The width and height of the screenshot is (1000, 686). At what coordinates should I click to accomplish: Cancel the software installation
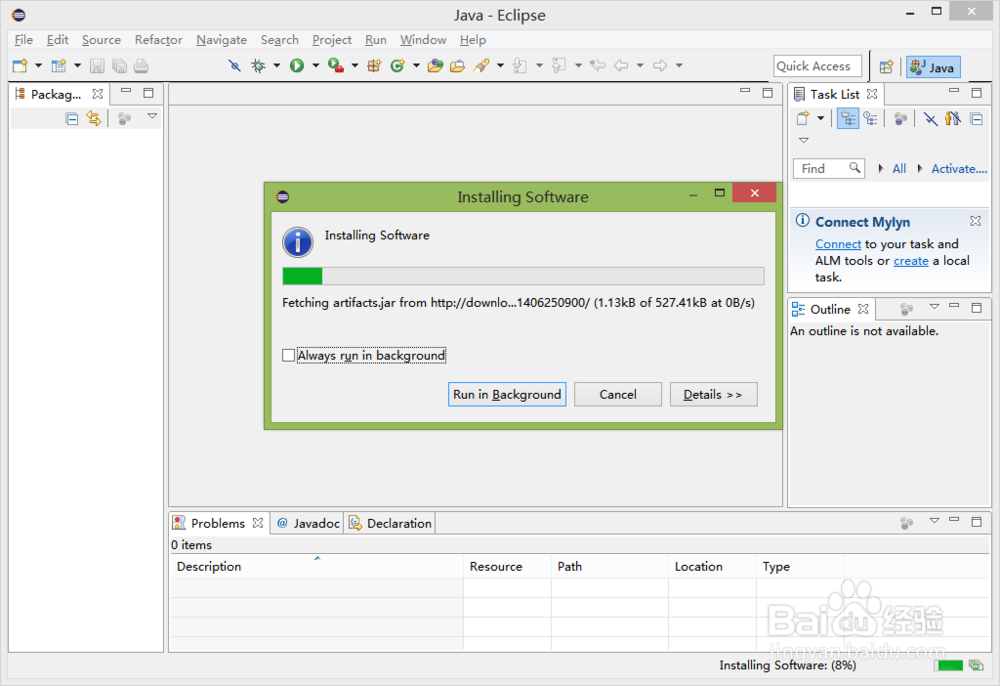pos(617,395)
